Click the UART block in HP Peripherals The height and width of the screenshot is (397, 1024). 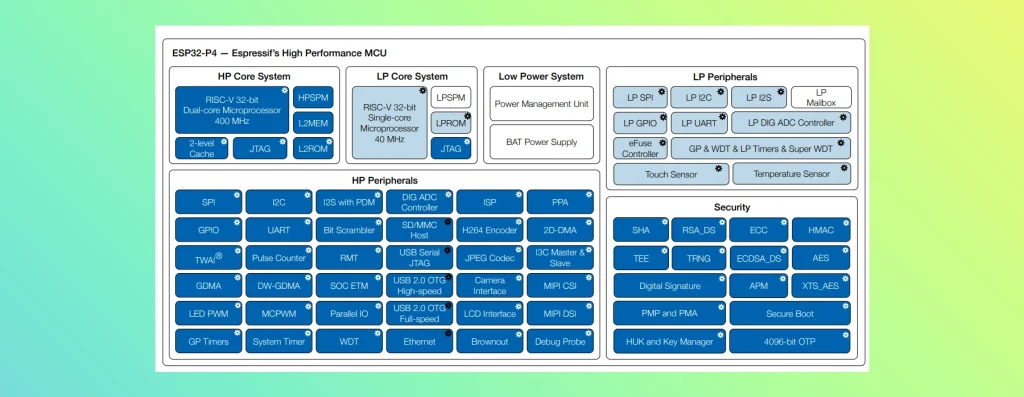[279, 230]
